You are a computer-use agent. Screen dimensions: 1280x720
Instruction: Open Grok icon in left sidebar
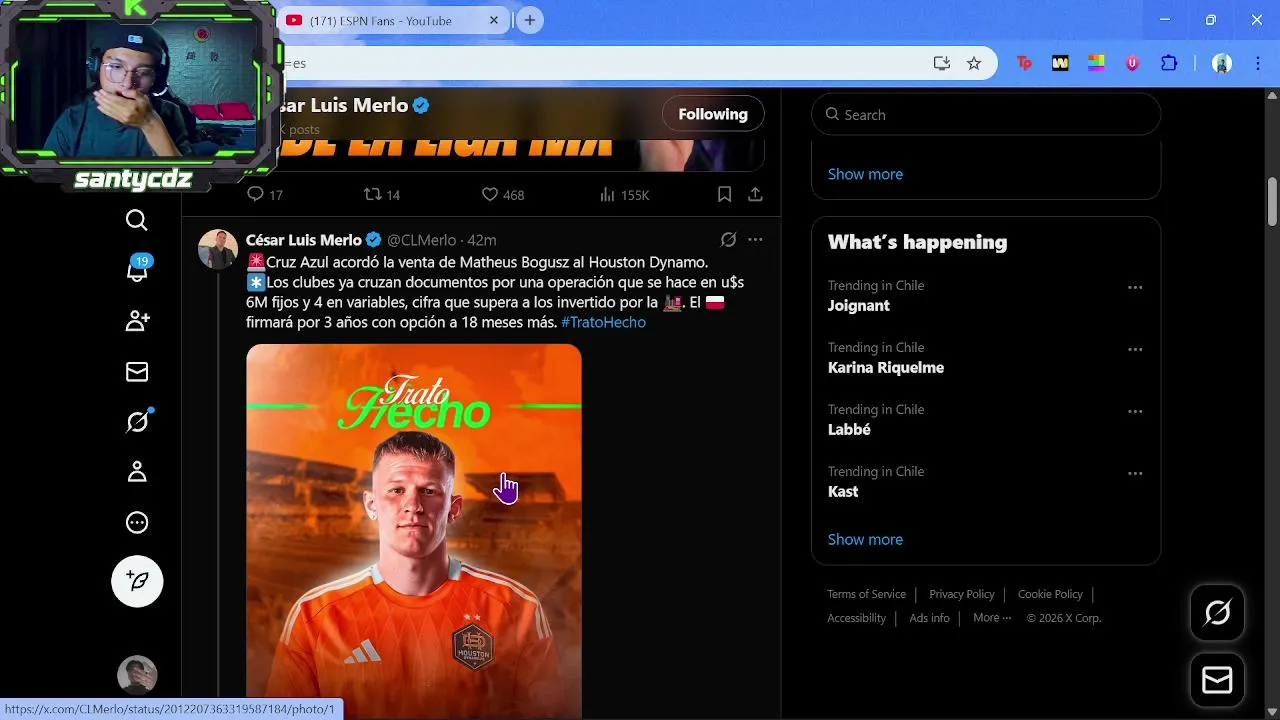[137, 422]
